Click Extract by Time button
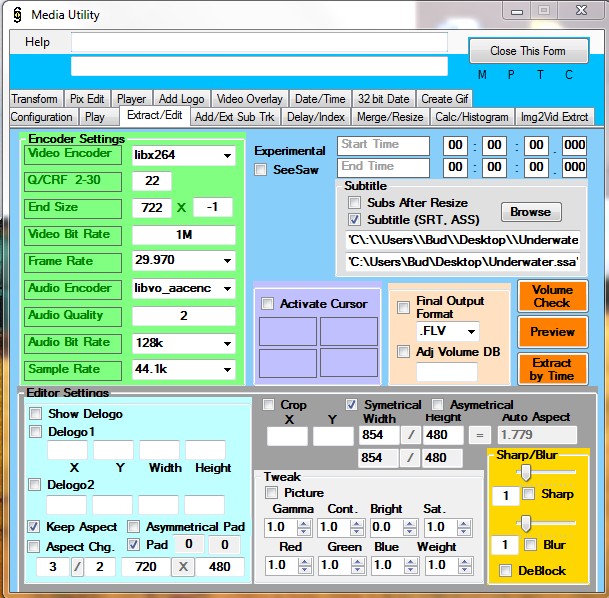609x598 pixels. click(x=552, y=369)
